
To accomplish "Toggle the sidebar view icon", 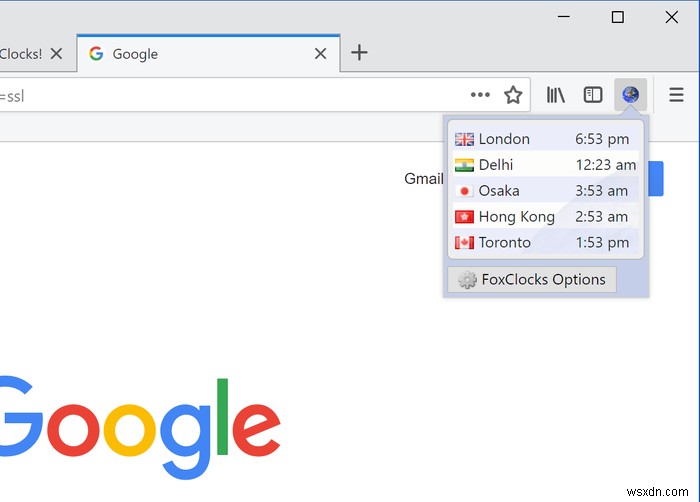I will (x=593, y=95).
